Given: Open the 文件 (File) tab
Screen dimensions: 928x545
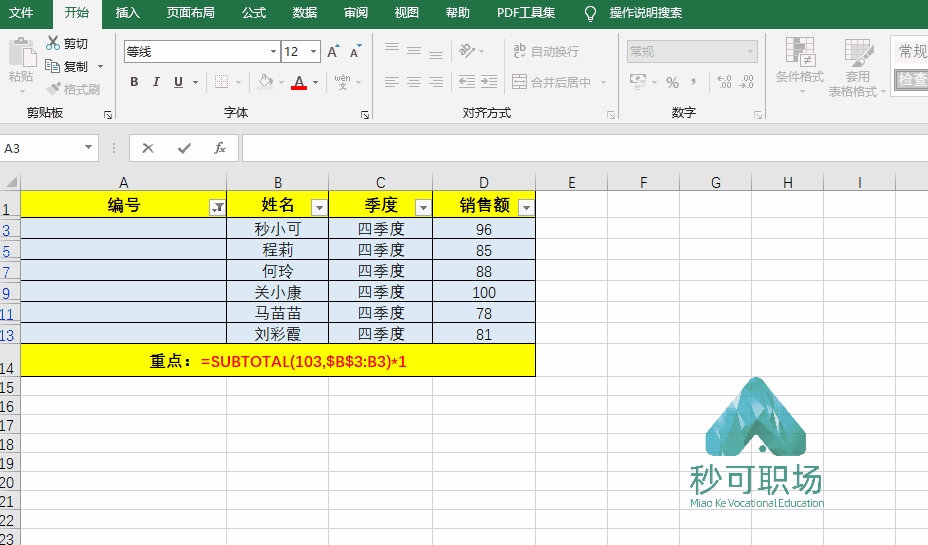Looking at the screenshot, I should point(21,12).
